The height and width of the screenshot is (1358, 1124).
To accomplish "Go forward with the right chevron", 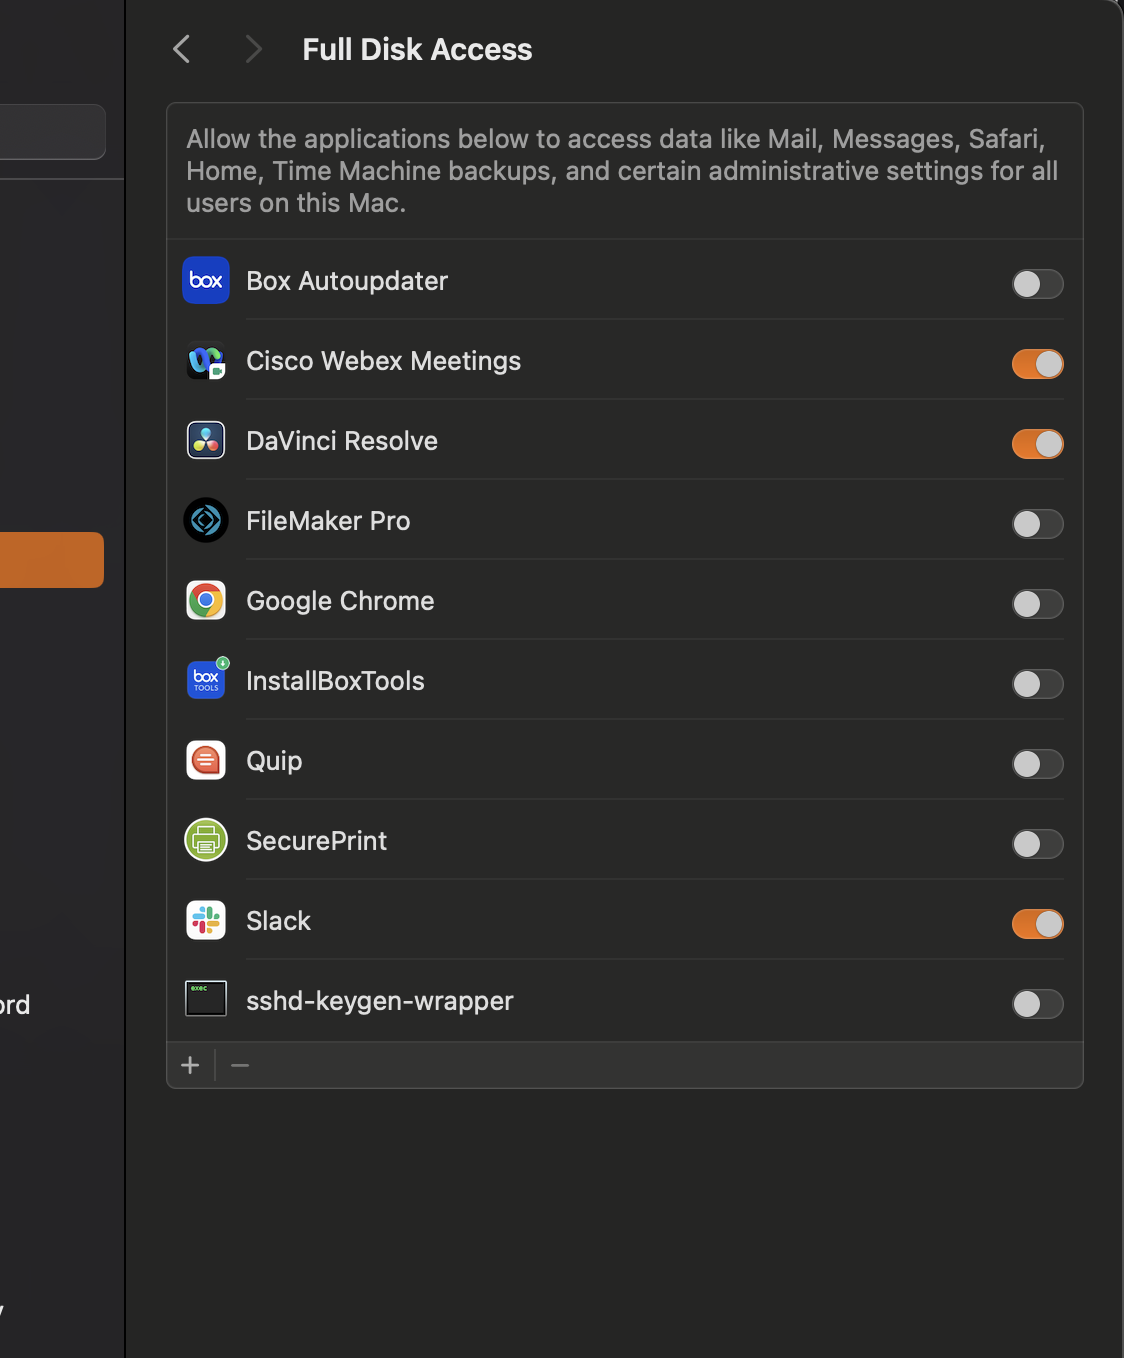I will (253, 49).
